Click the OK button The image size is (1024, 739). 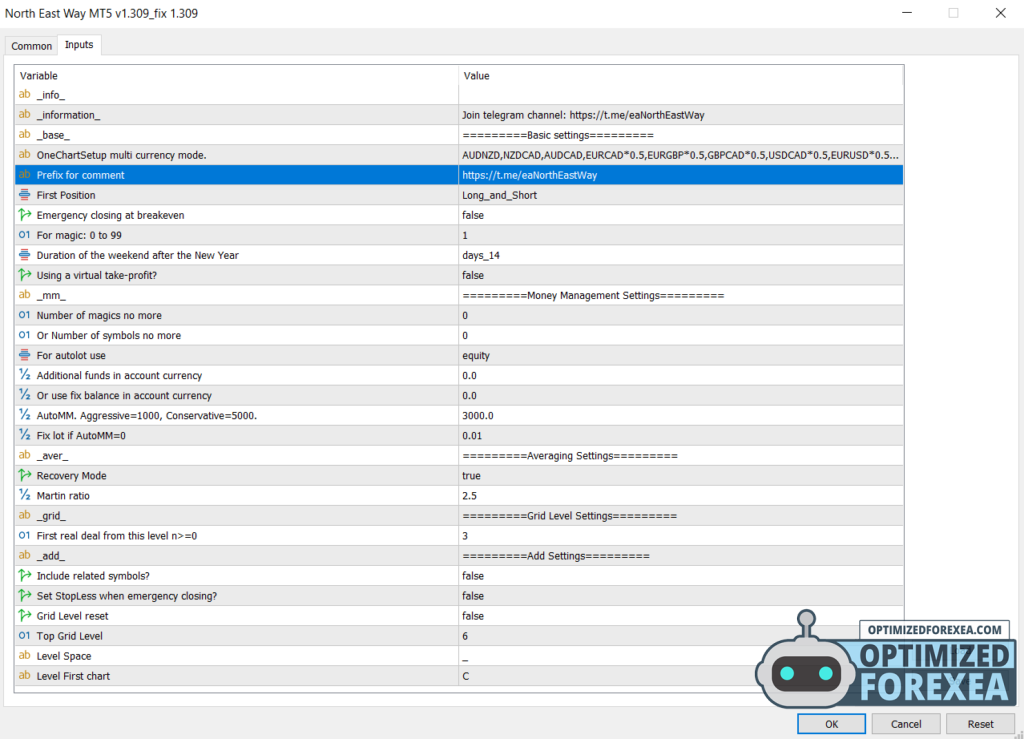point(831,724)
